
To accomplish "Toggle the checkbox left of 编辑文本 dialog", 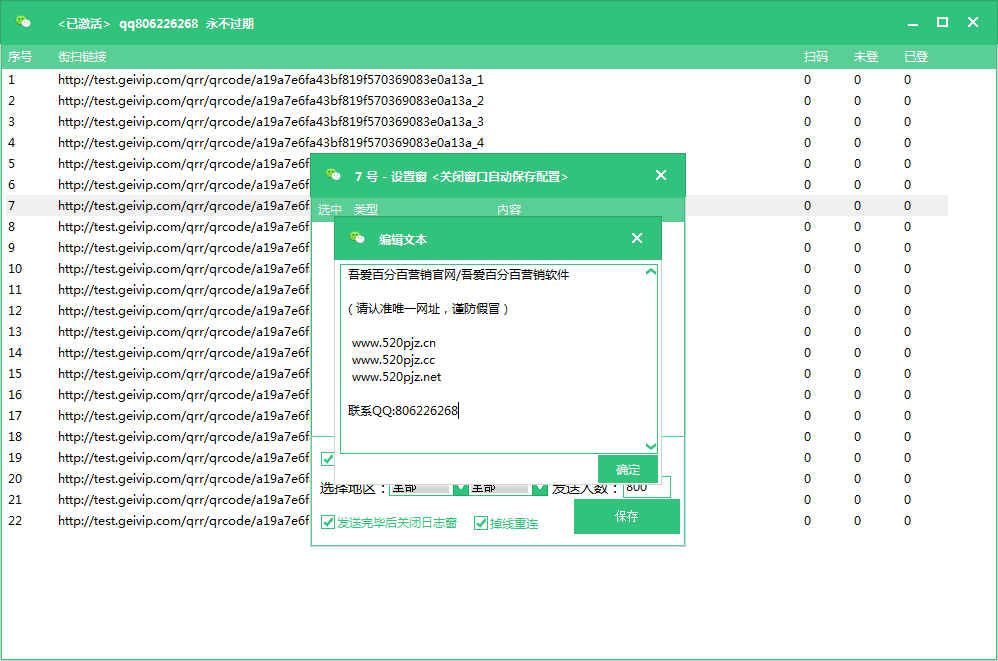I will tap(327, 459).
